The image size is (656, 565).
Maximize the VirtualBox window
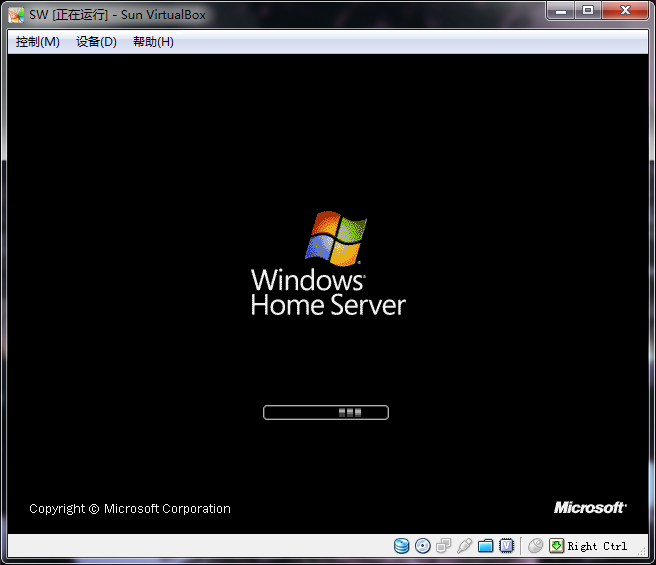[x=588, y=10]
